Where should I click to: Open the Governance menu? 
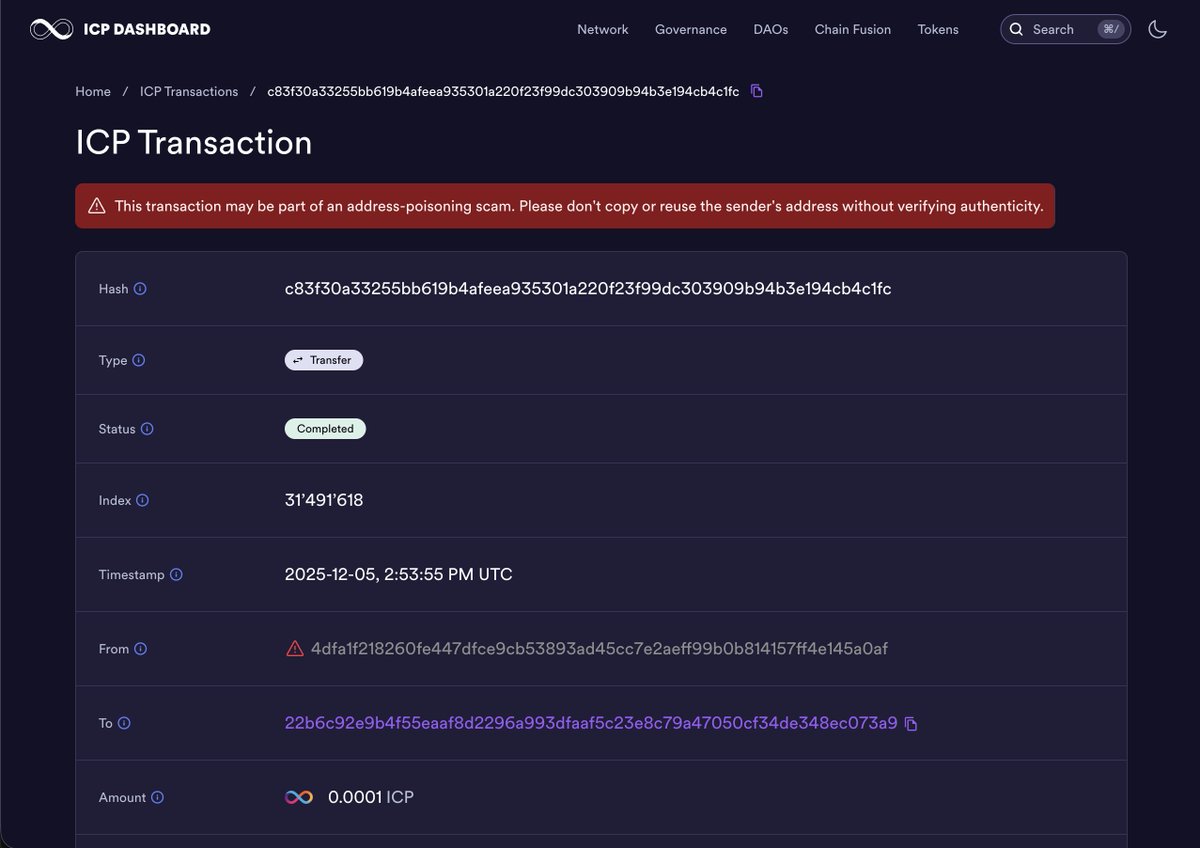pos(690,29)
